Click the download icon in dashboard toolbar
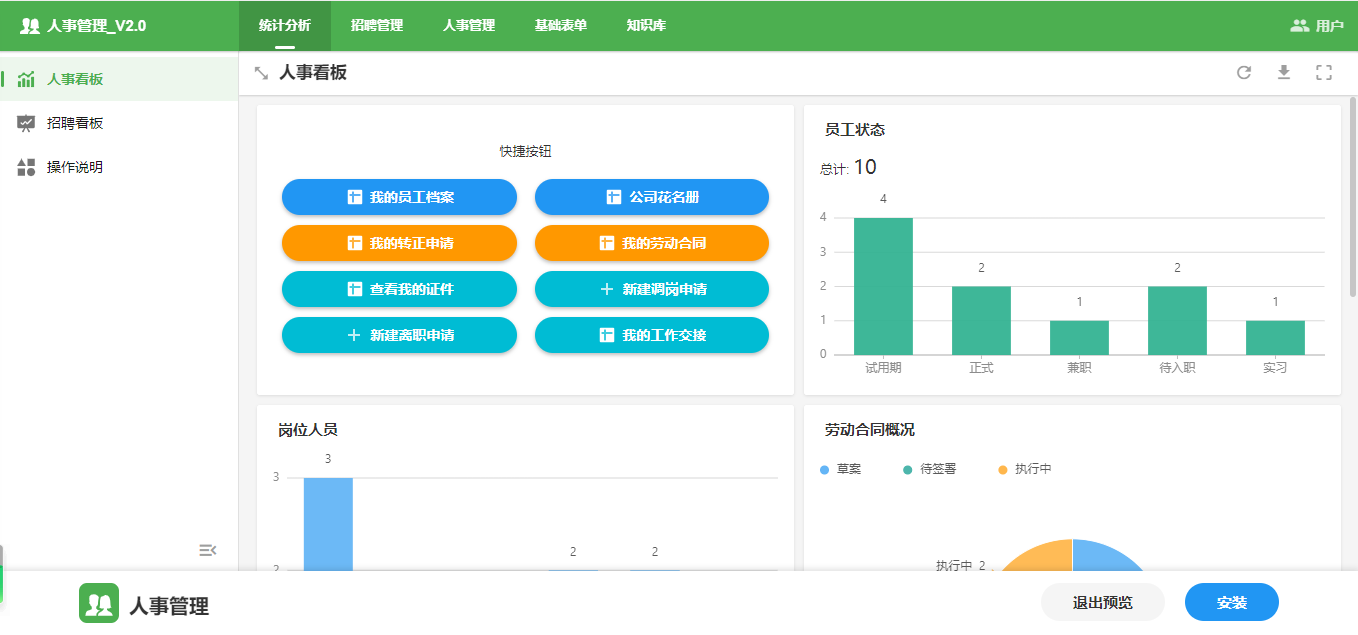Viewport: 1358px width, 635px height. click(1284, 72)
